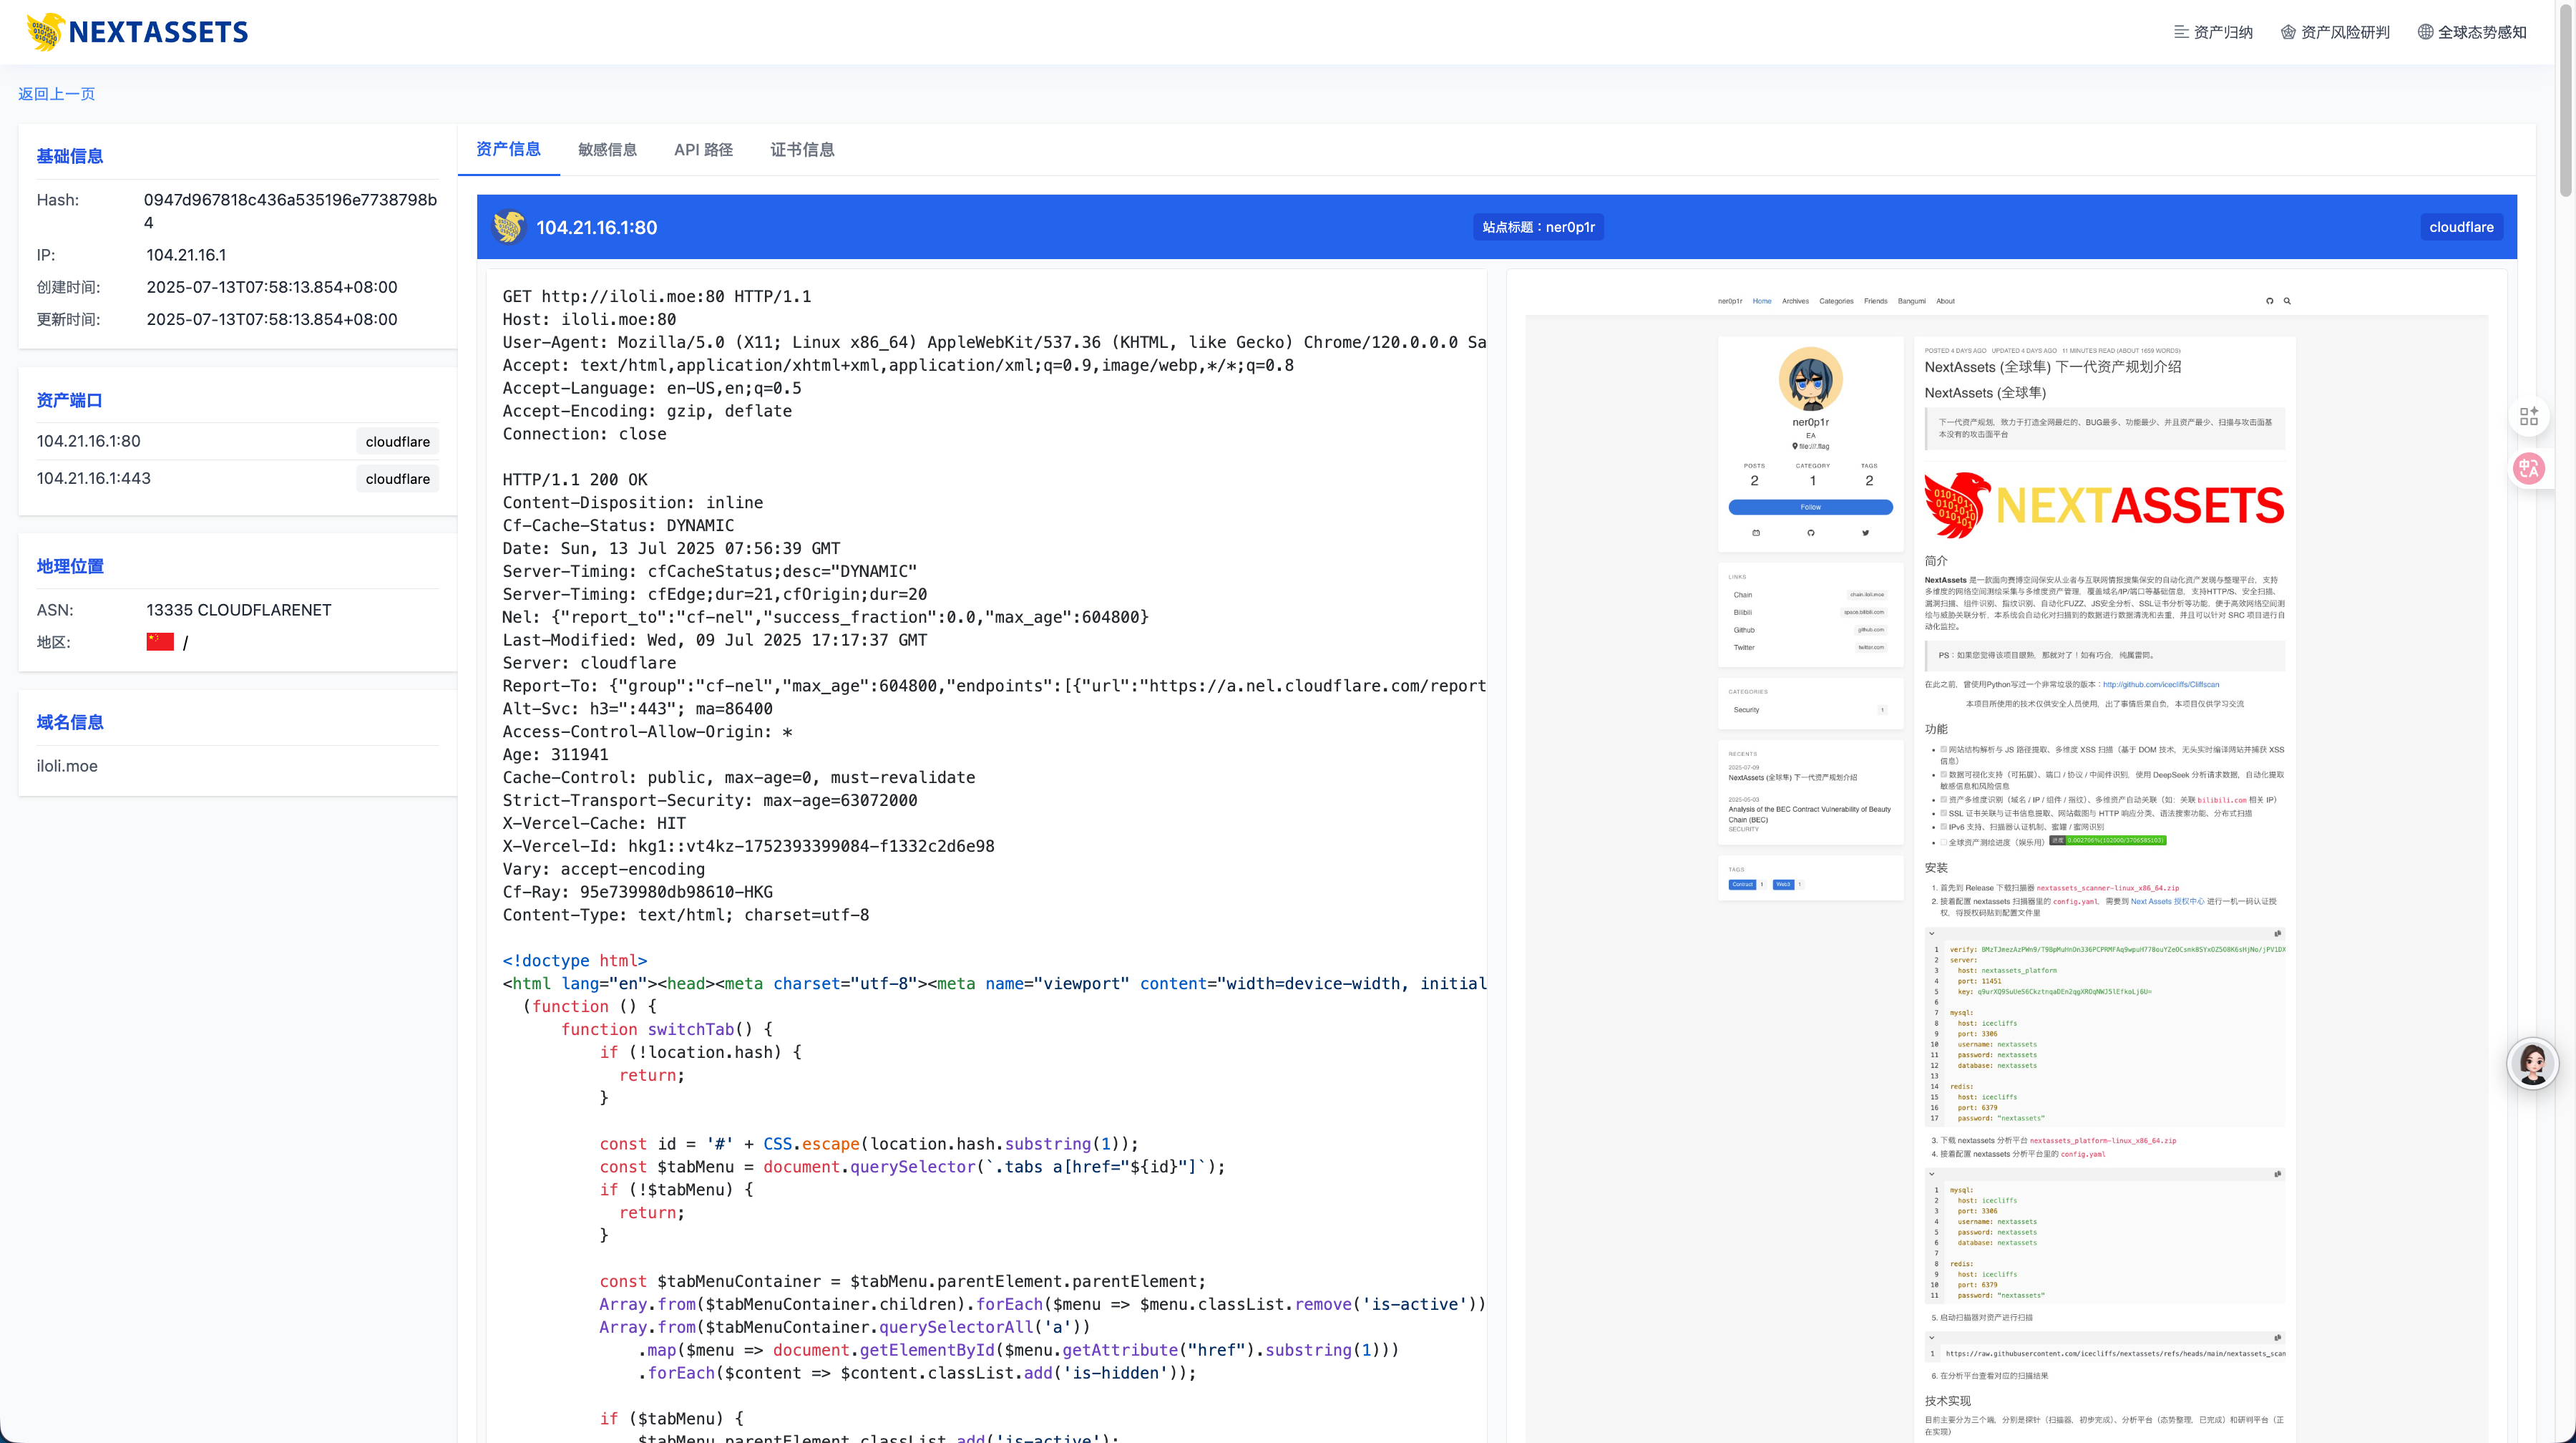Open the assistant avatar chat bubble
Viewport: 2576px width, 1443px height.
tap(2532, 1064)
